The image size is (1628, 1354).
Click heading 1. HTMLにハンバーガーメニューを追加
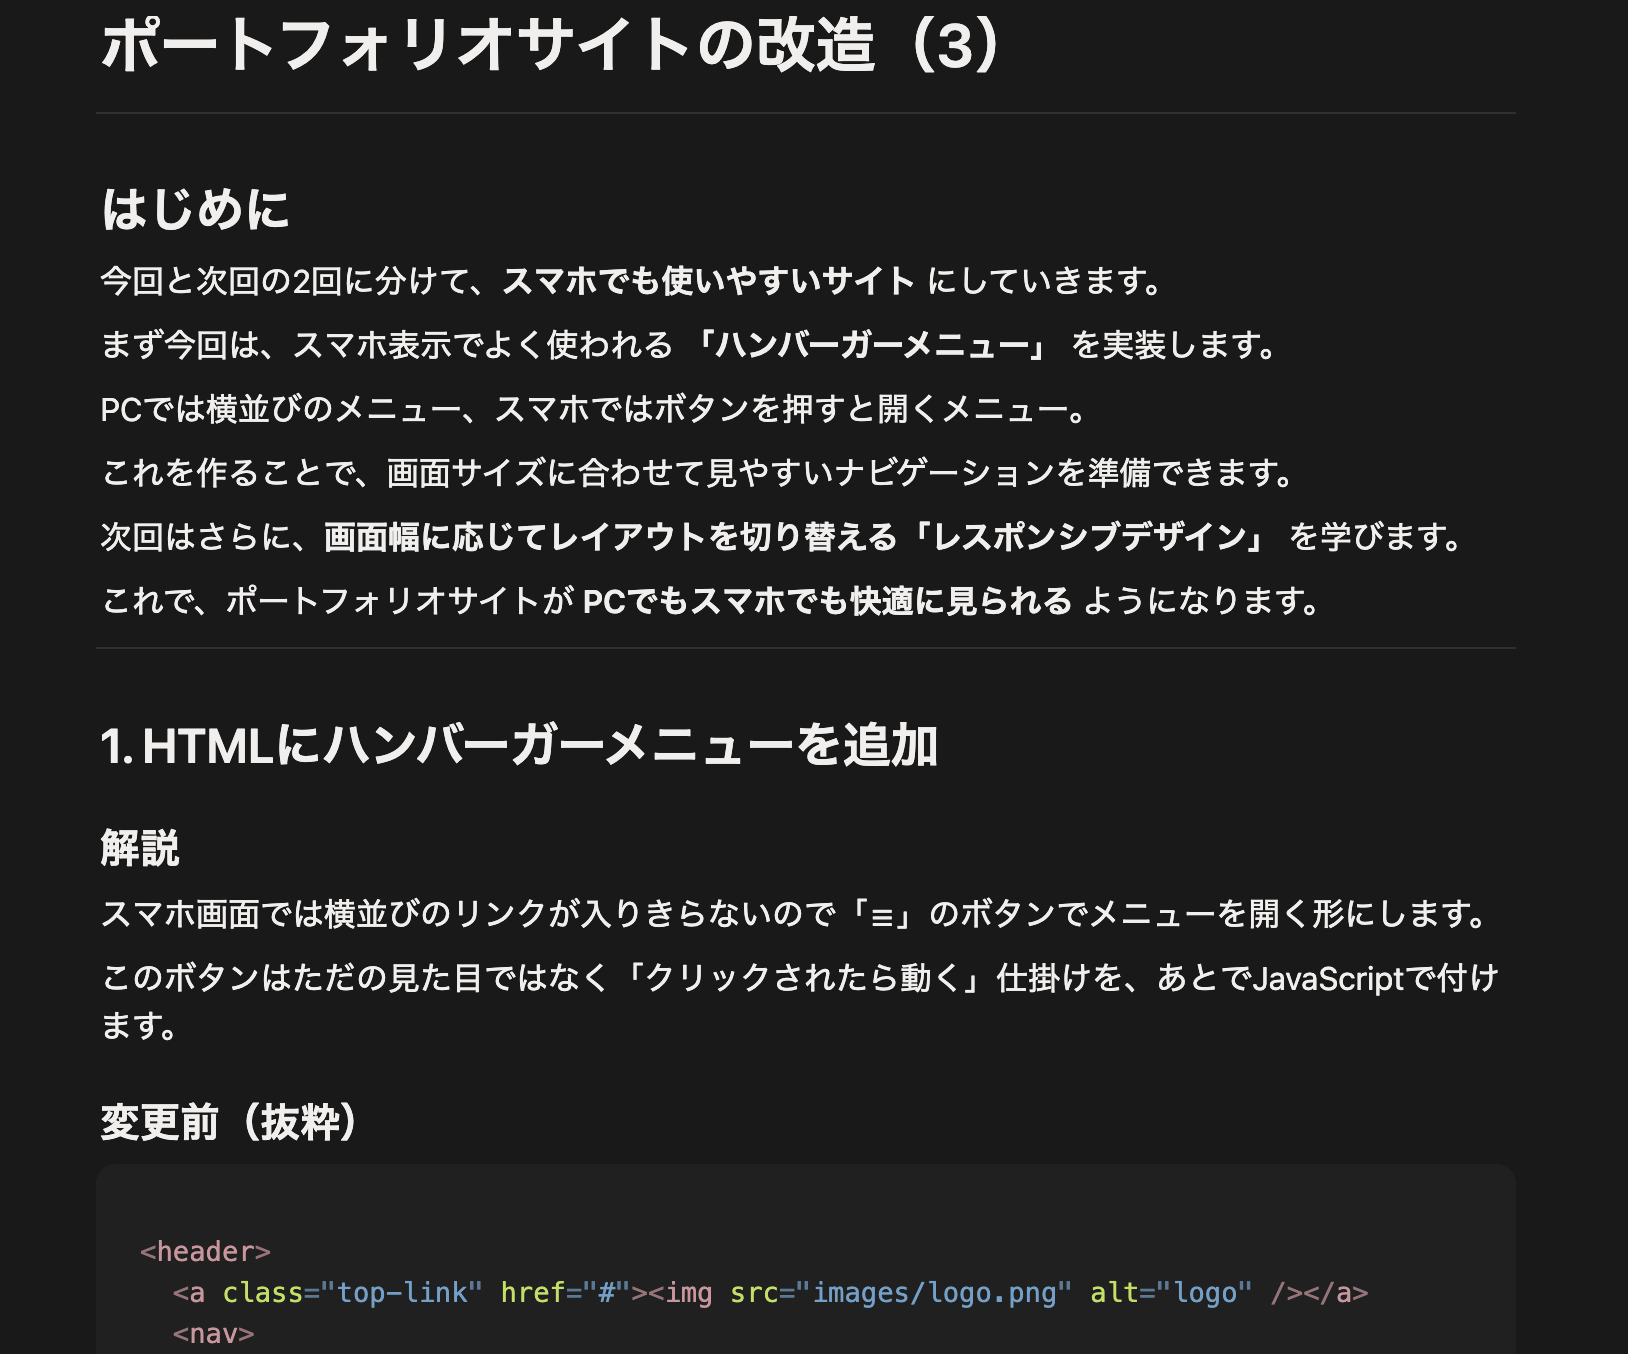519,746
